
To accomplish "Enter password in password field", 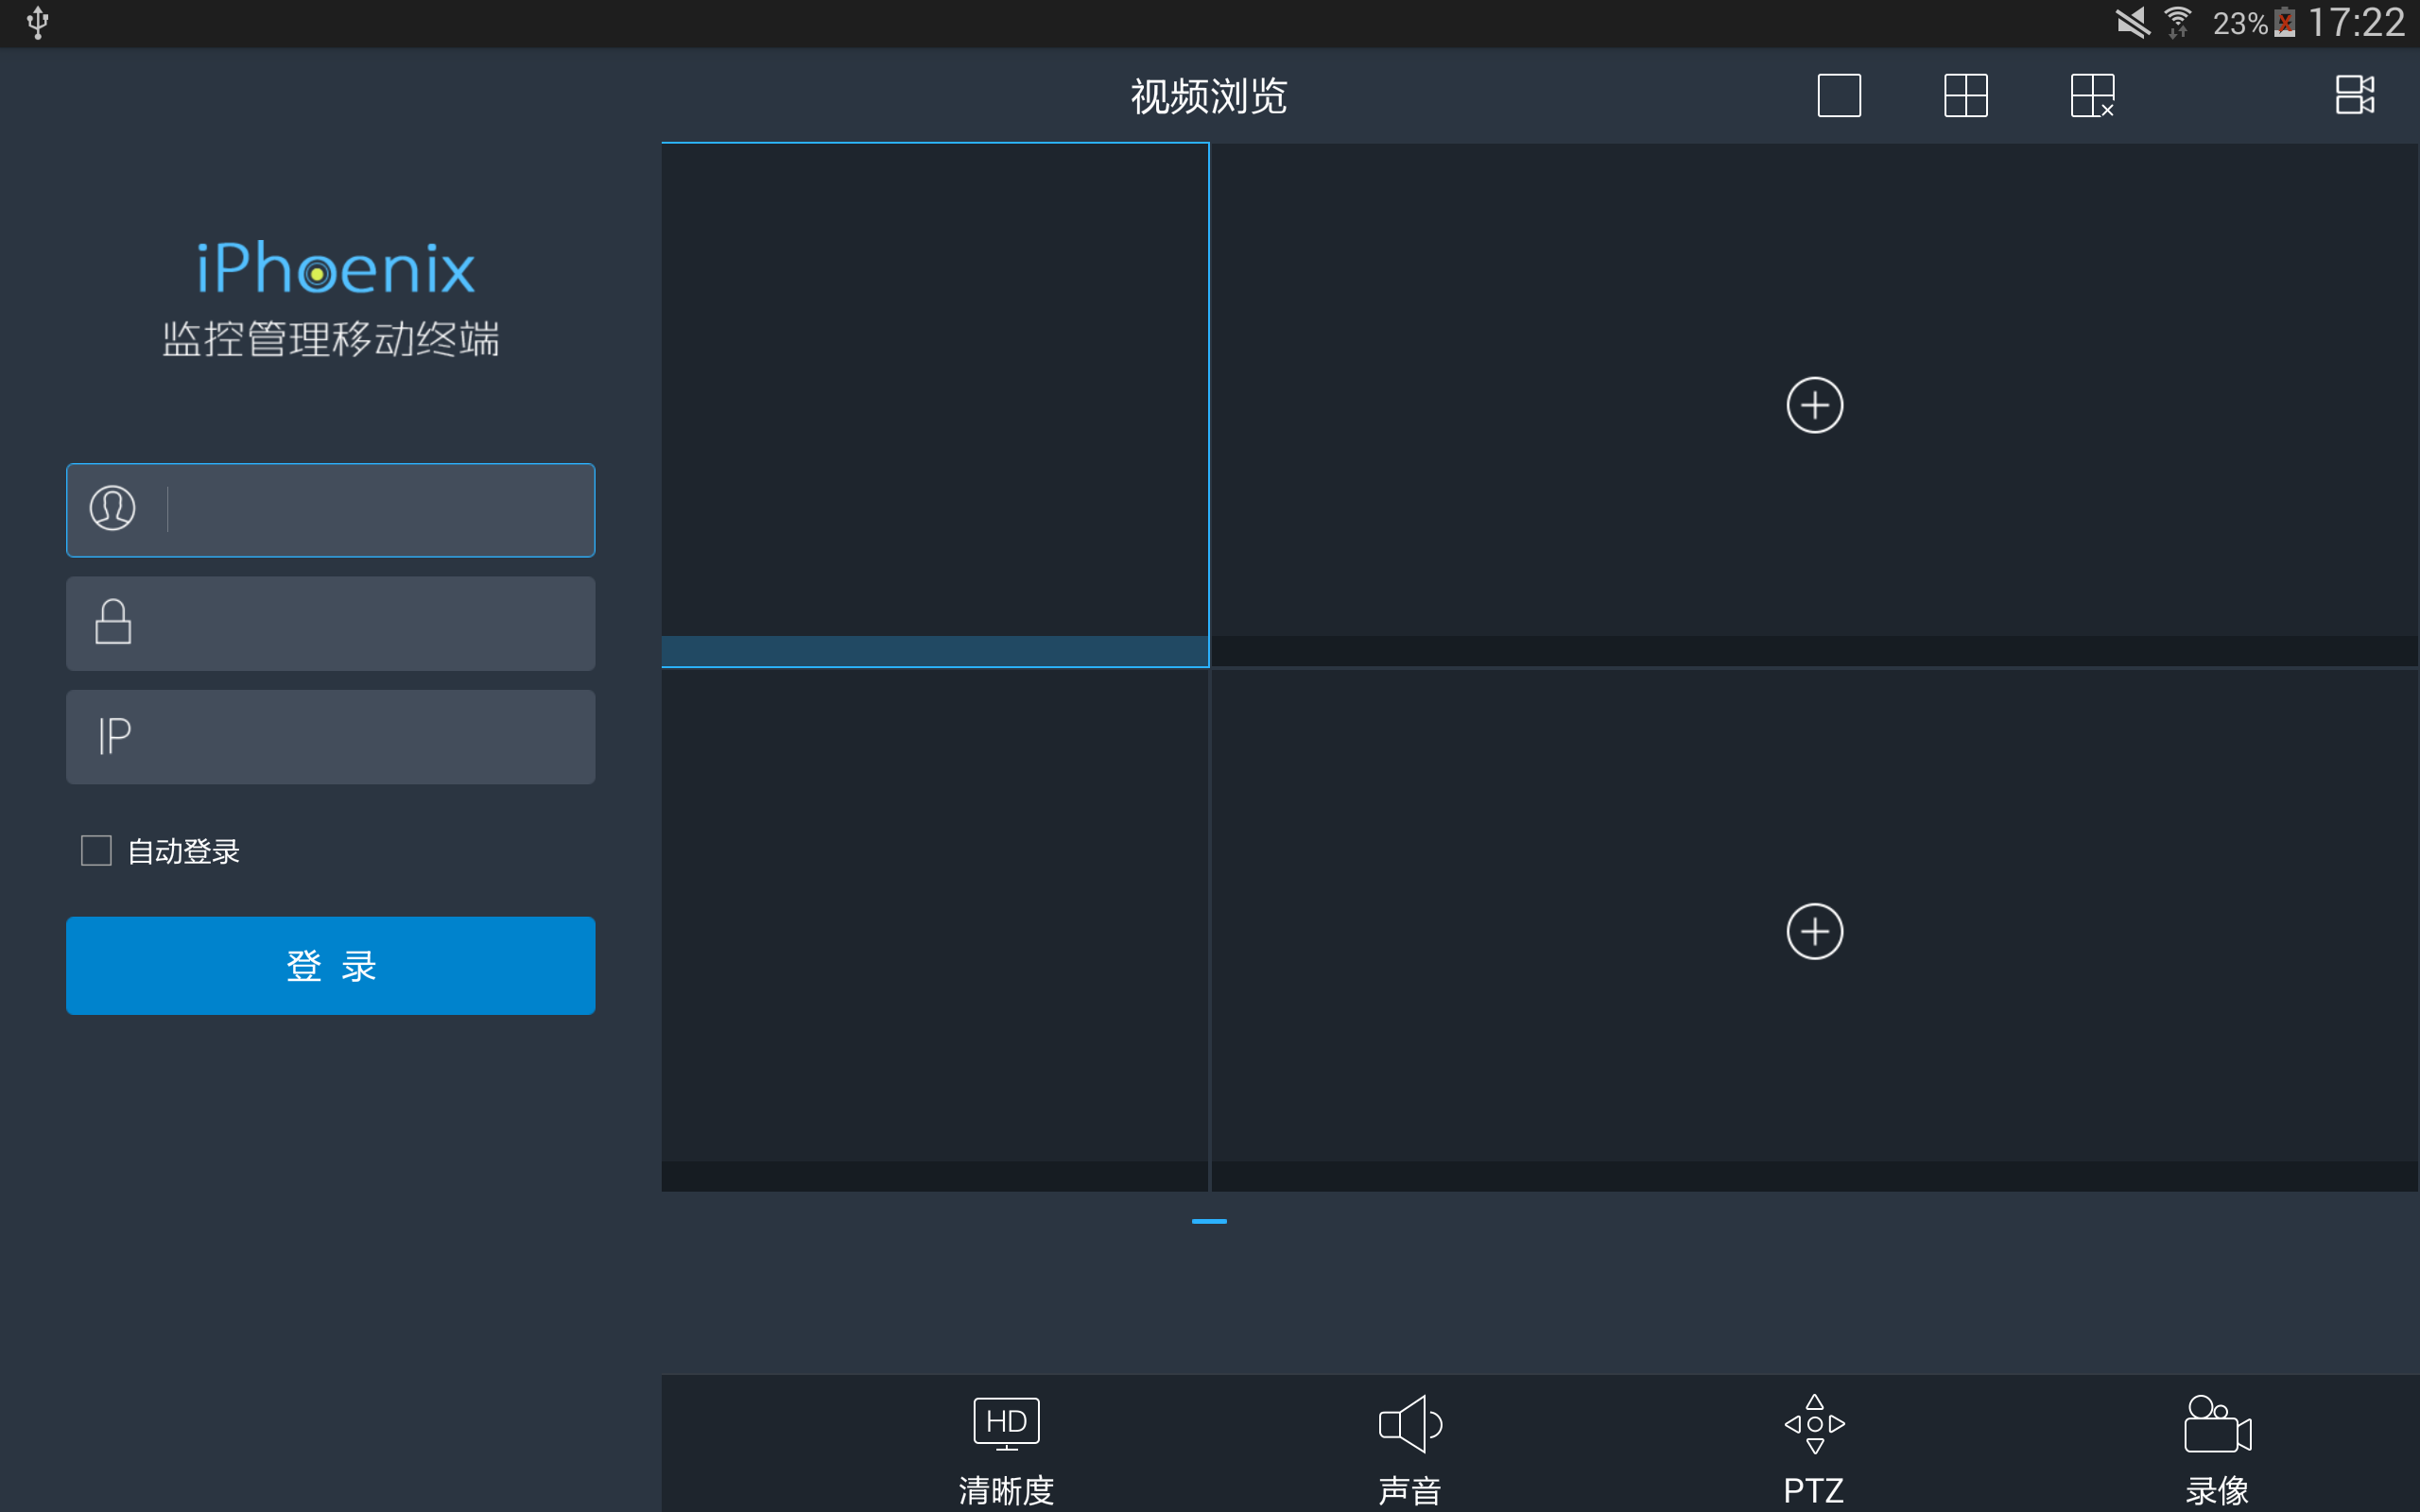I will pos(329,622).
